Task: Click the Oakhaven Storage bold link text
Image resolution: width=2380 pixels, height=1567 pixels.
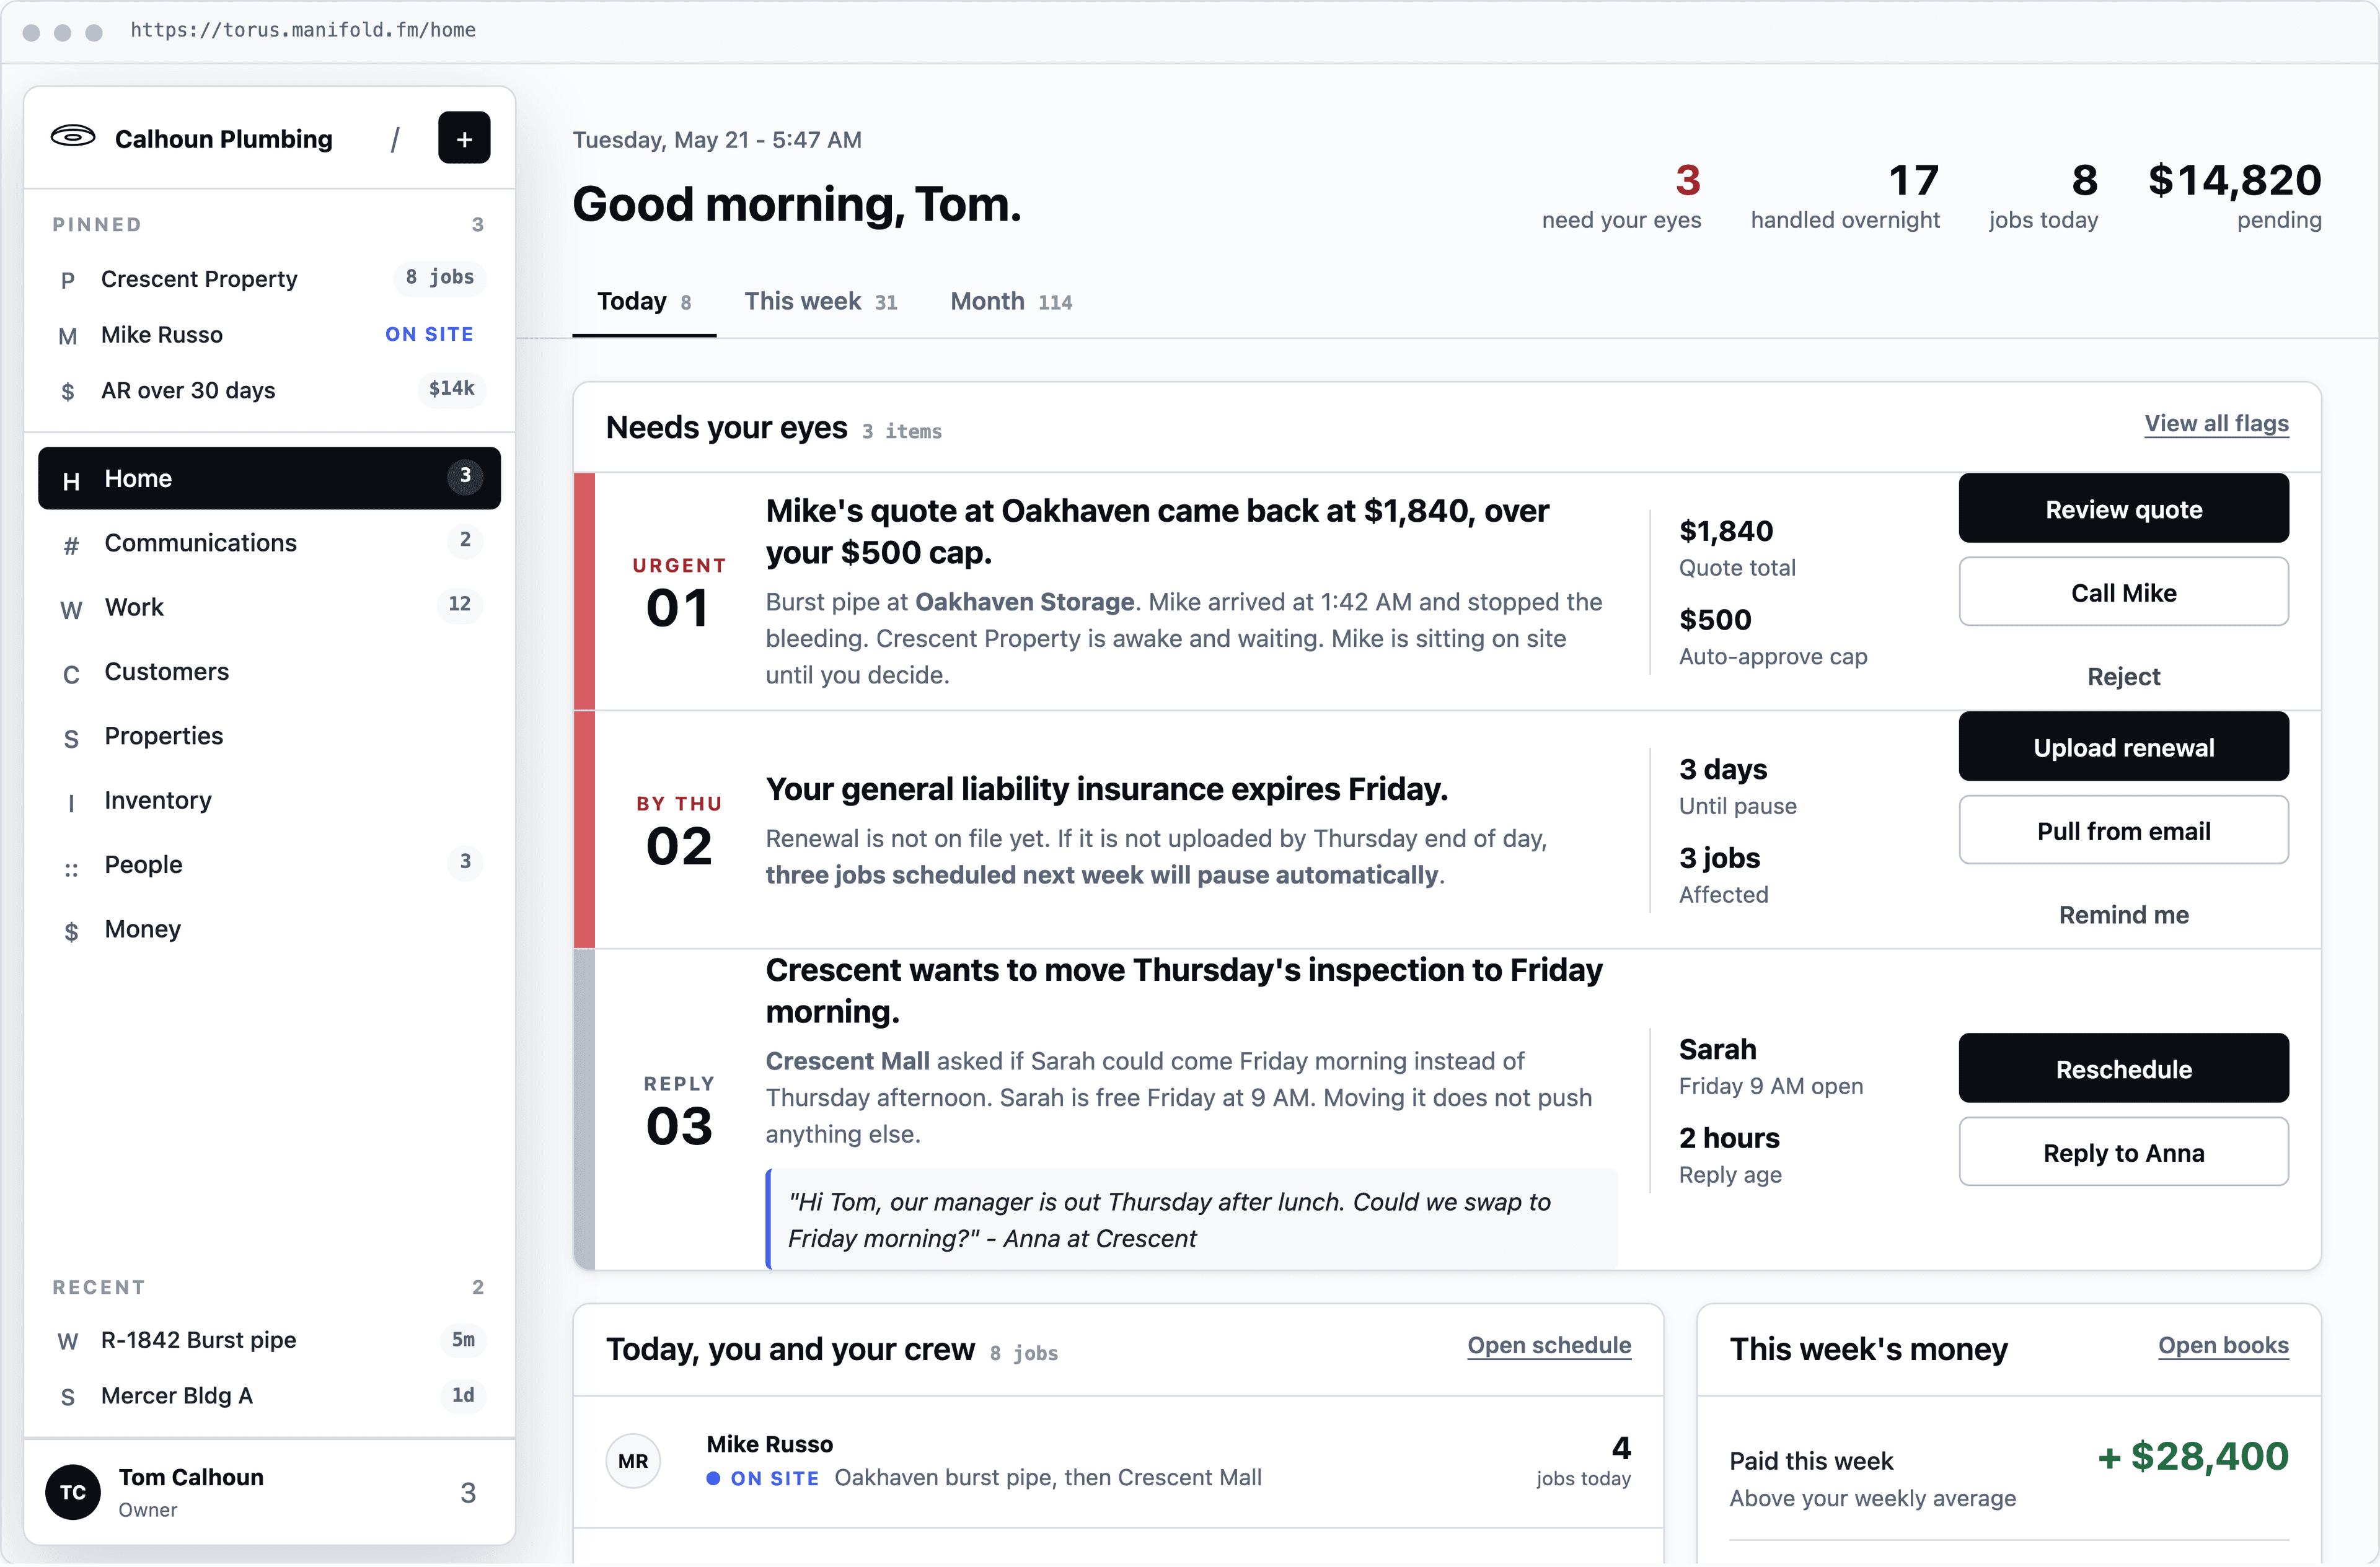Action: pos(1024,602)
